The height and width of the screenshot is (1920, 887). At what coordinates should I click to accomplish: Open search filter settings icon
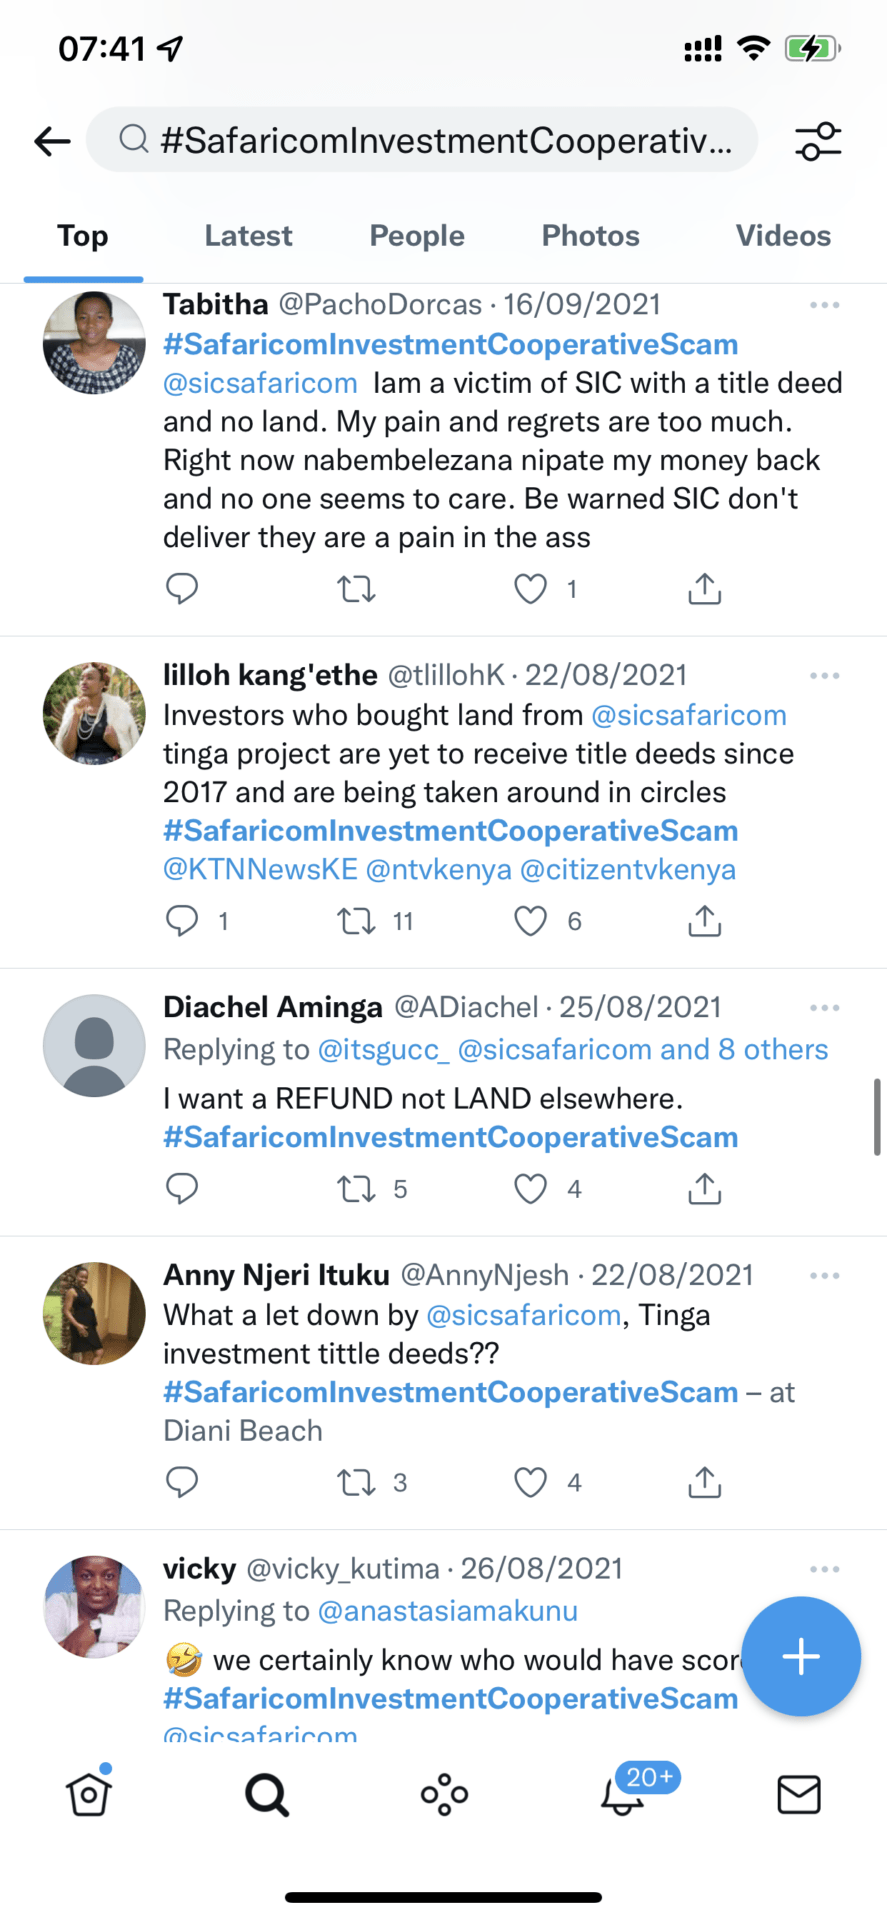(818, 141)
